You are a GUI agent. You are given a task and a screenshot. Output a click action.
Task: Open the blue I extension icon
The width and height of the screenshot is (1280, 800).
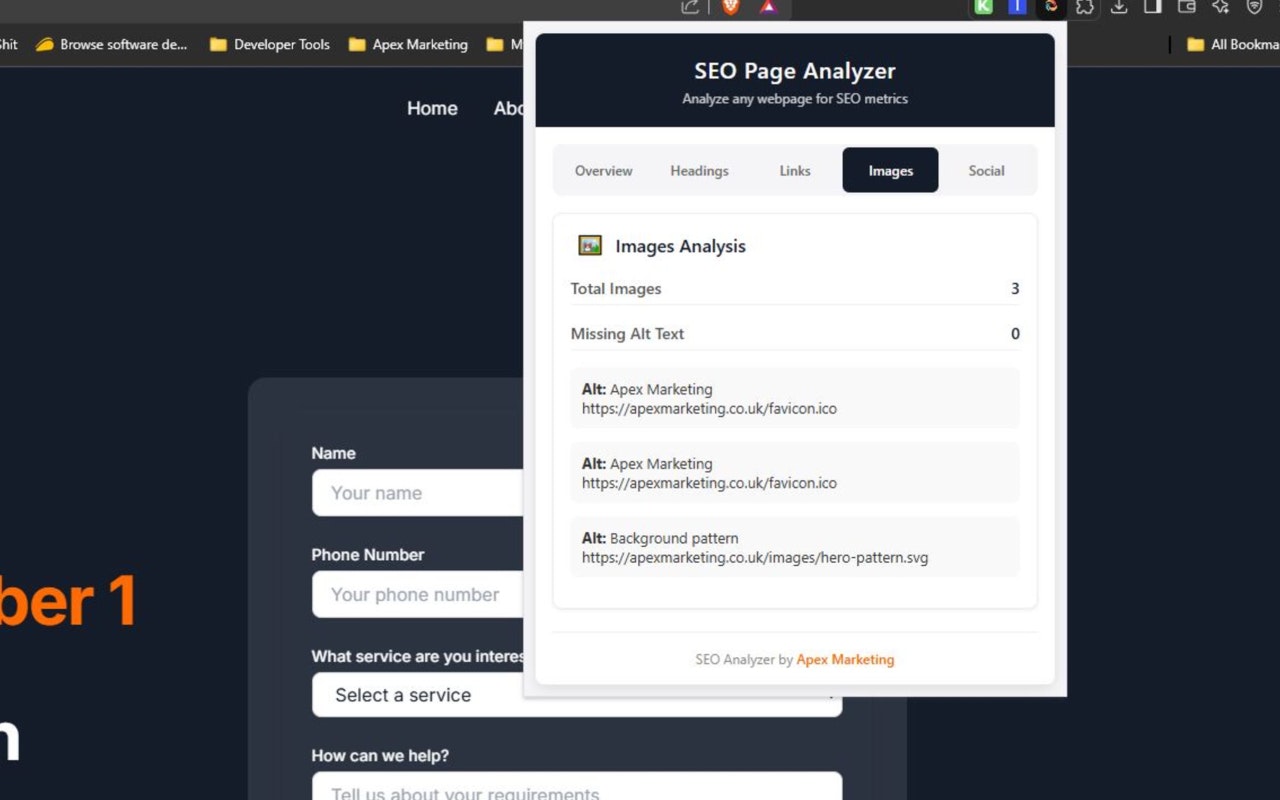pos(1017,6)
